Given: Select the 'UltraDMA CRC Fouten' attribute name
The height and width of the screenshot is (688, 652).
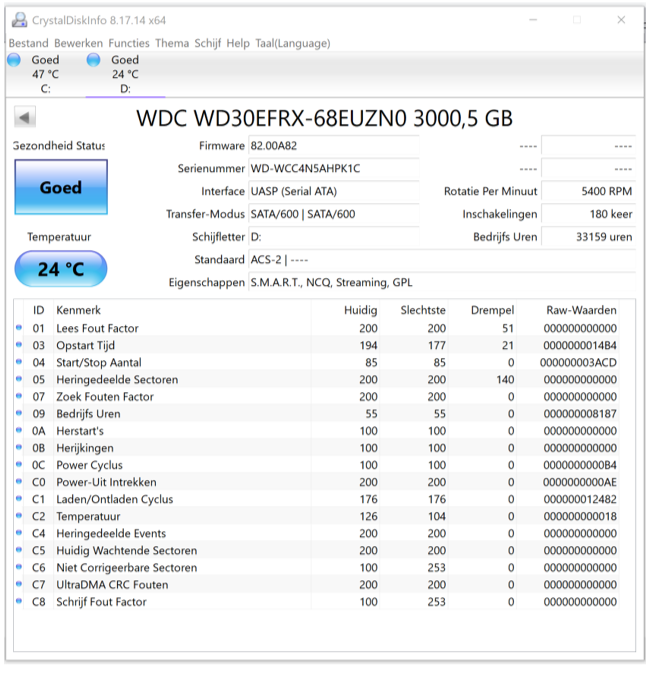Looking at the screenshot, I should tap(112, 585).
